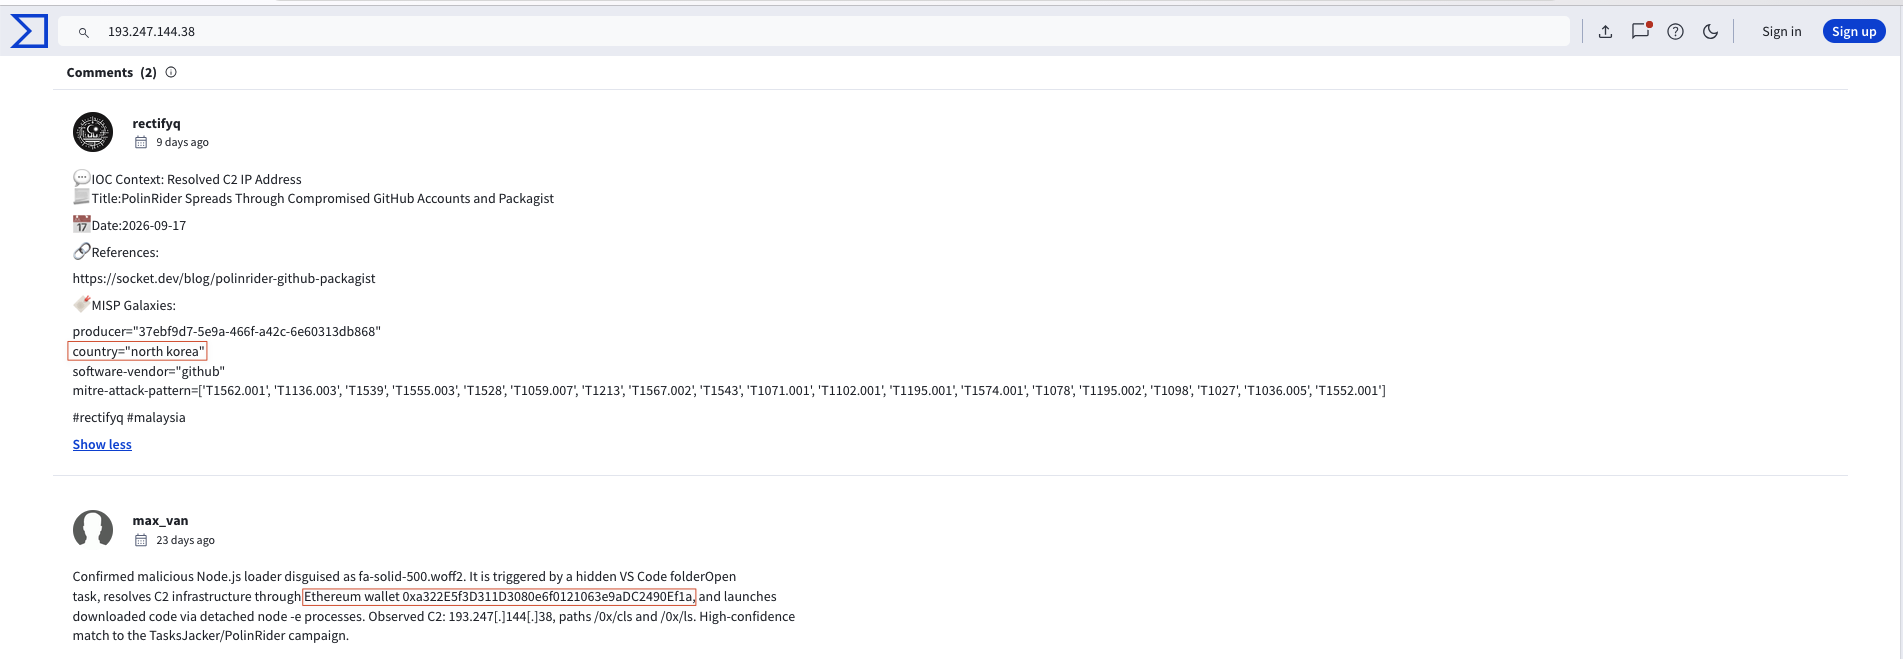Viewport: 1903px width, 659px height.
Task: Open rectifyq's avatar image
Action: pyautogui.click(x=93, y=132)
